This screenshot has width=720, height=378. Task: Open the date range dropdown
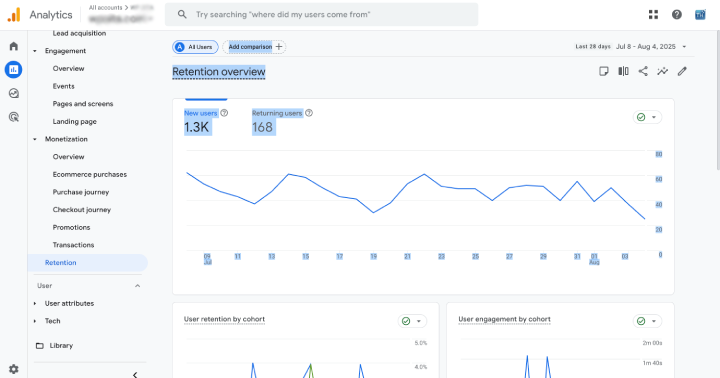(x=684, y=47)
